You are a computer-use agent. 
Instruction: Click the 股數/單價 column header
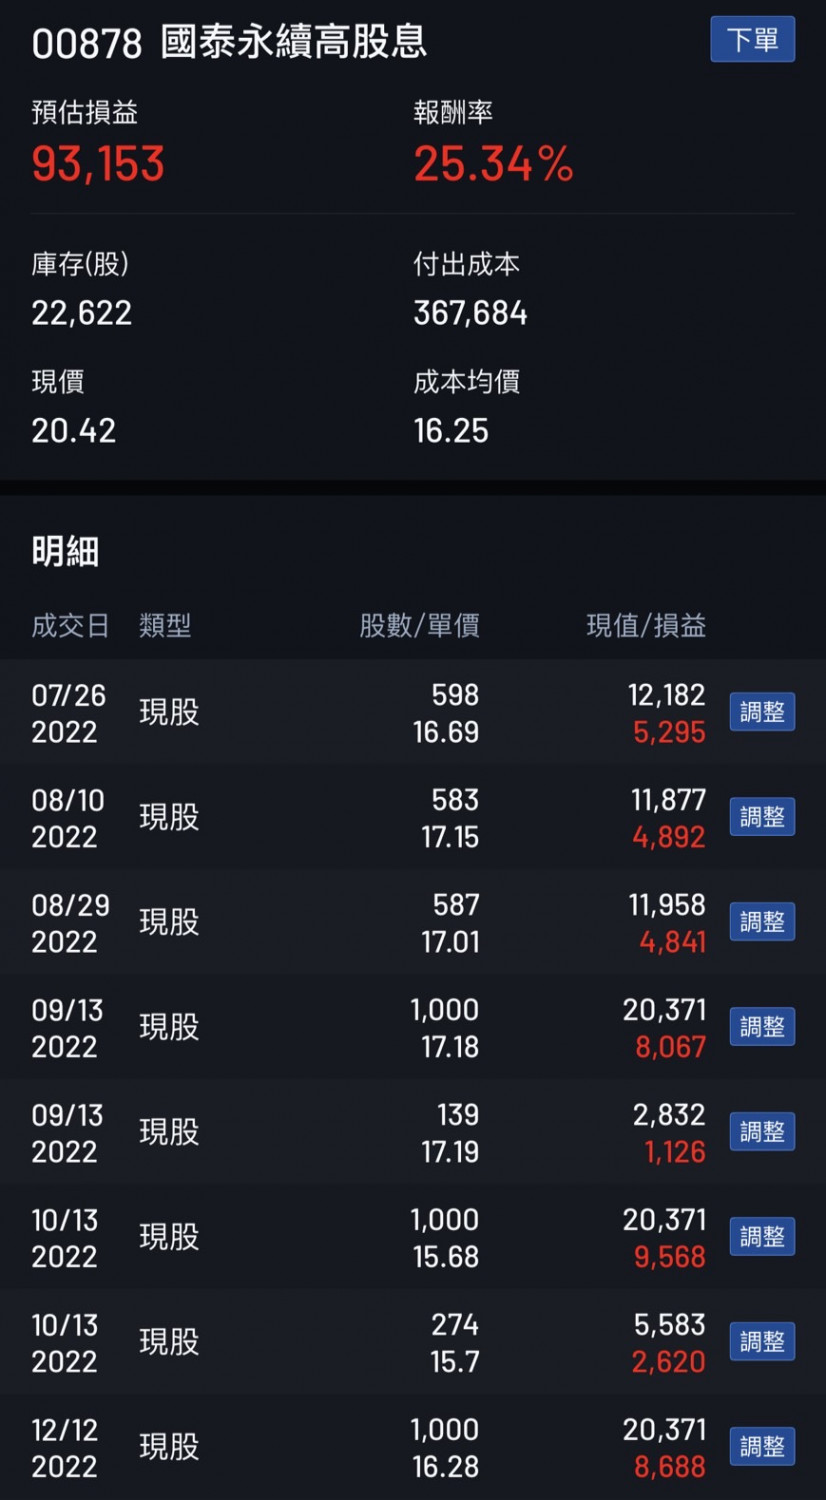(x=419, y=626)
